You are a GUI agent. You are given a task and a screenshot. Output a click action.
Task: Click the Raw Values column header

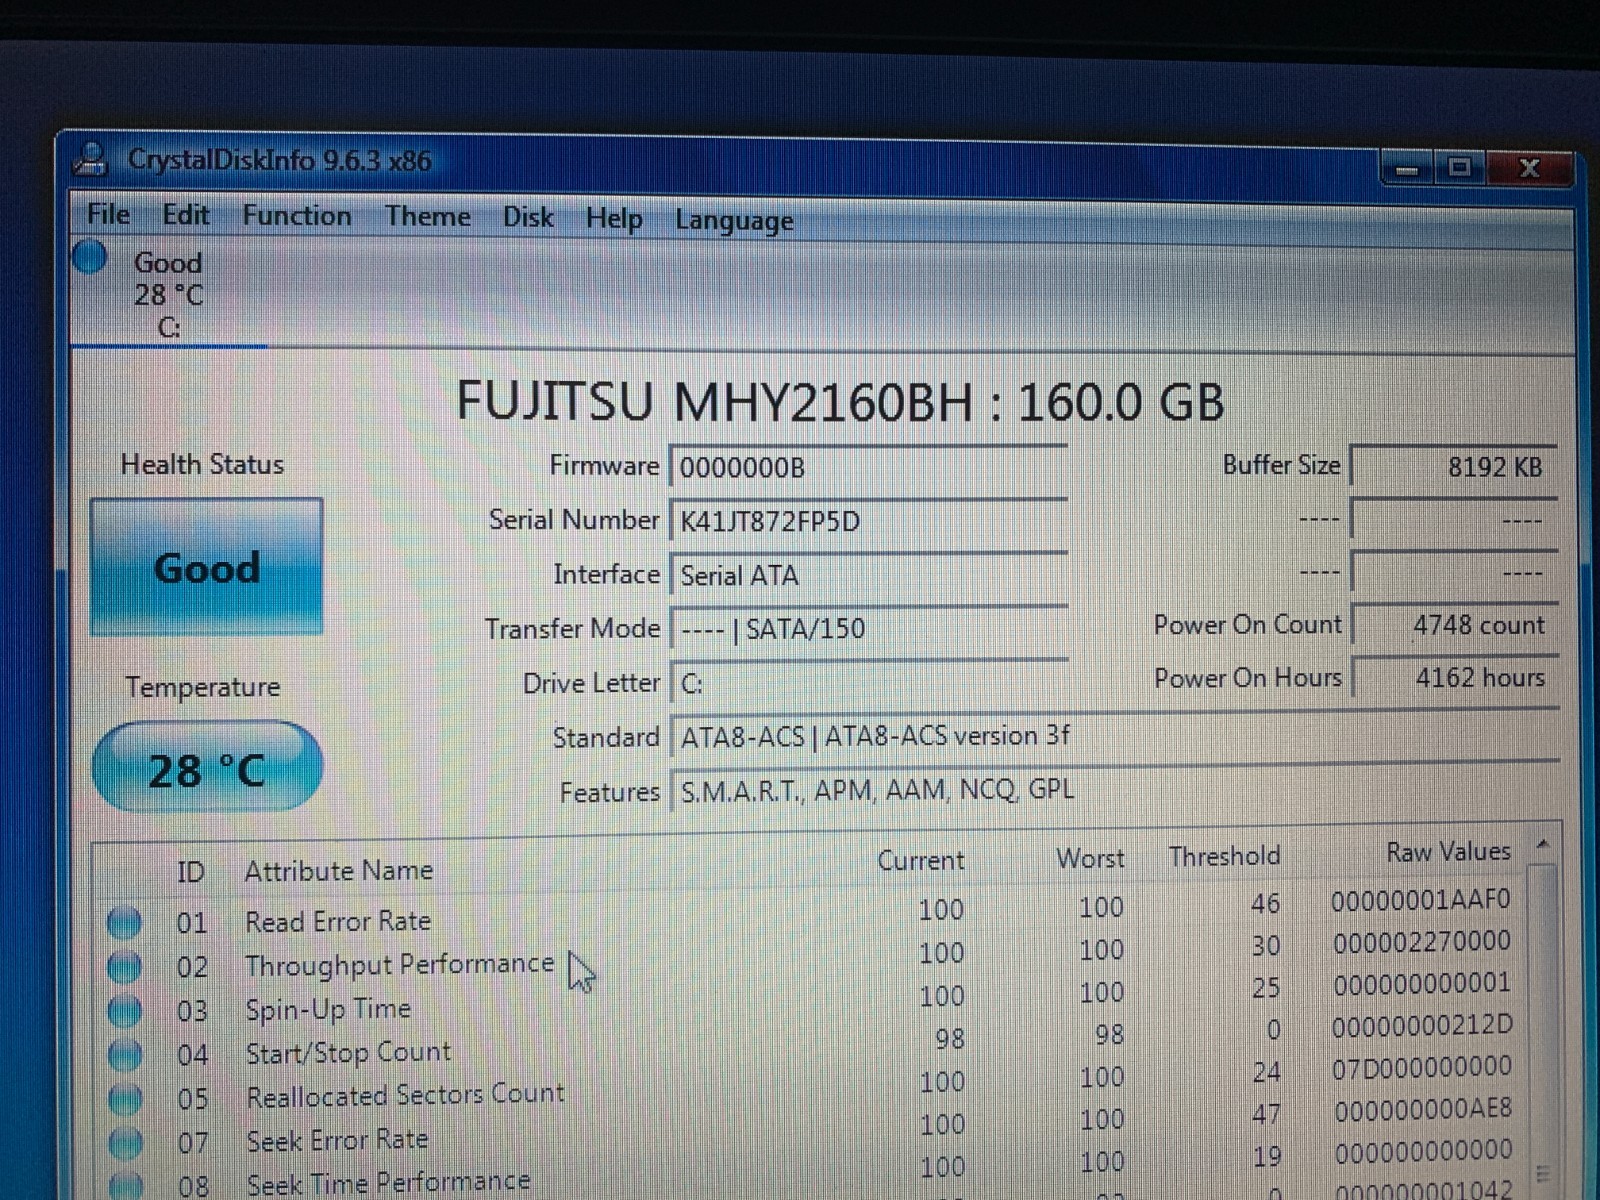click(x=1448, y=852)
